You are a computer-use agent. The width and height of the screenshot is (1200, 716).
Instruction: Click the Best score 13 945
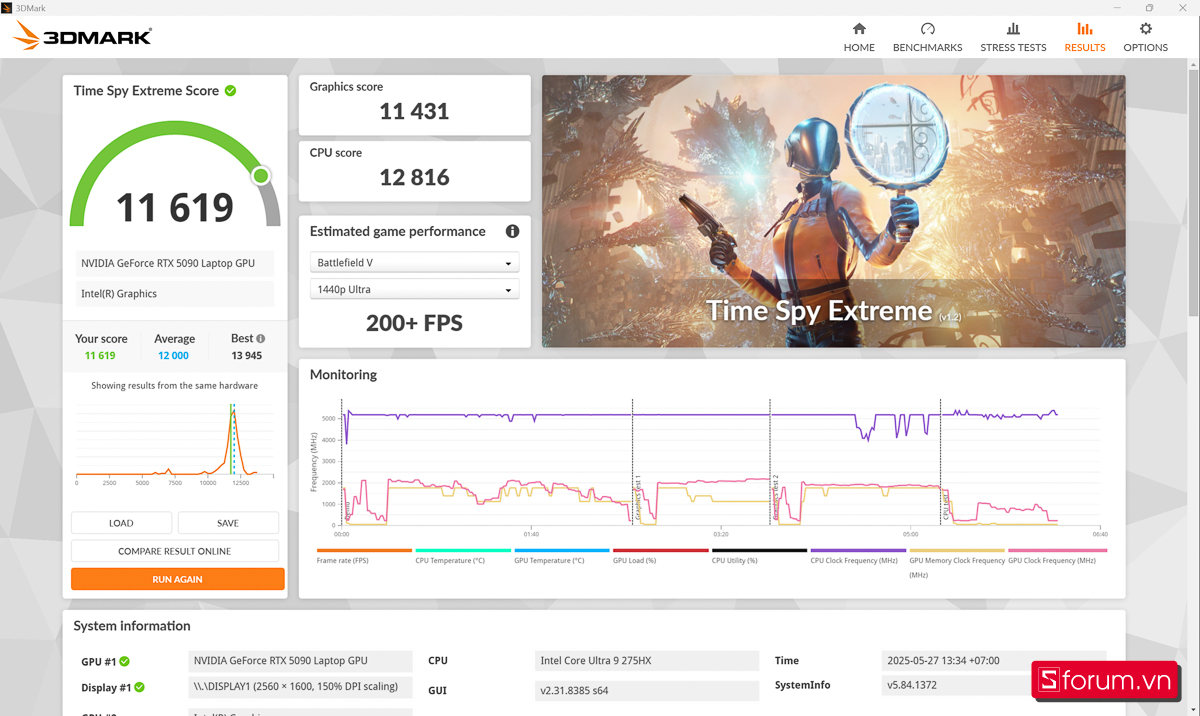(246, 356)
